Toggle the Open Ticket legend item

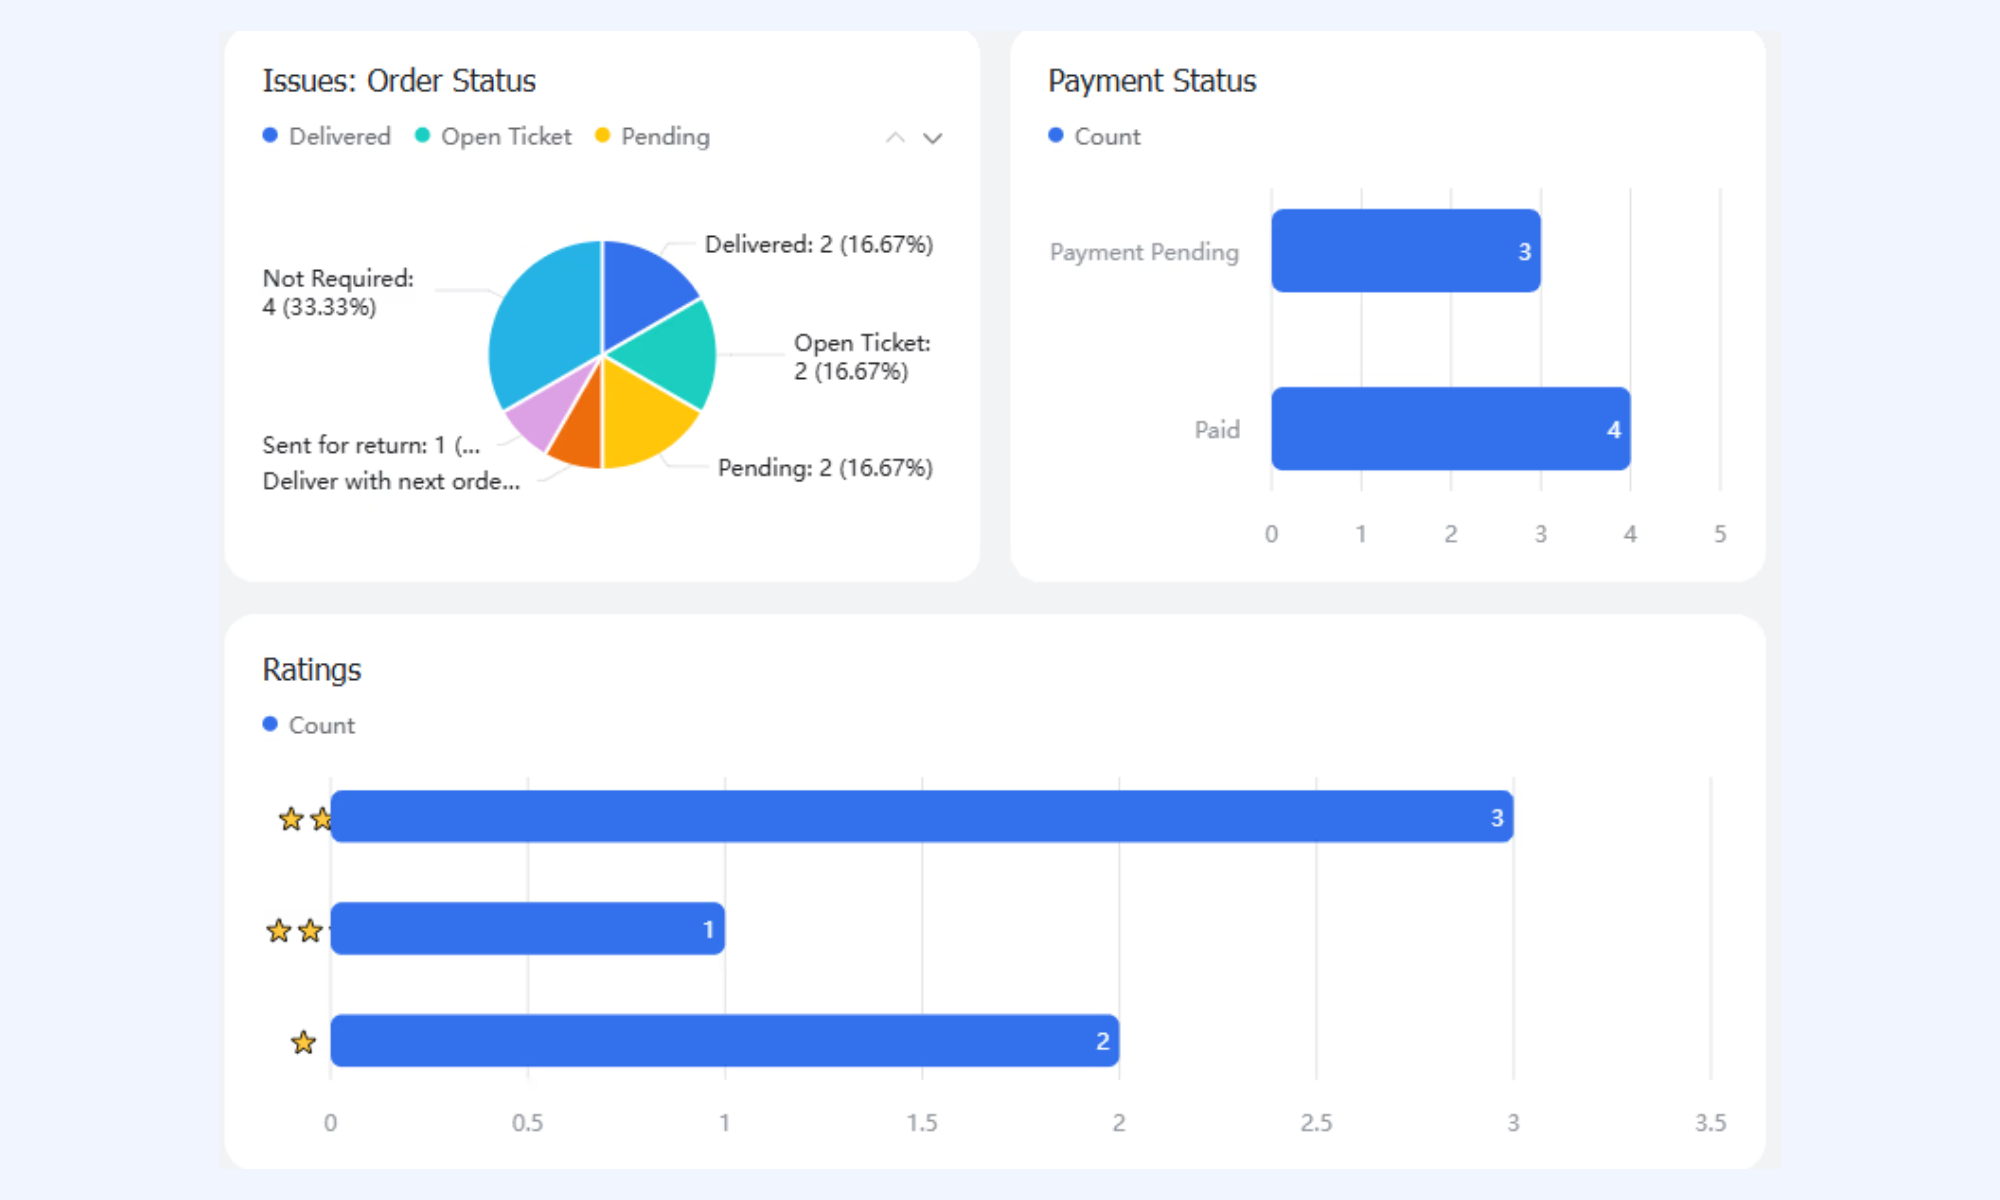coord(493,136)
